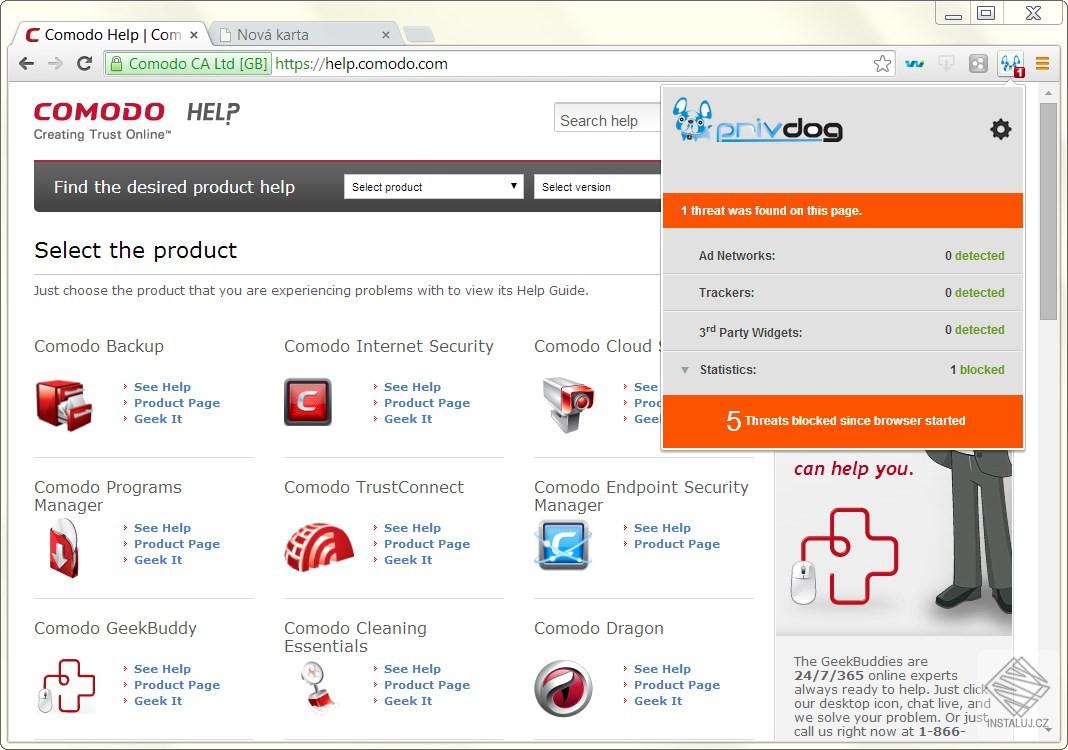This screenshot has height=750, width=1068.
Task: Open Product Page for Comodo TrustConnect
Action: point(427,544)
